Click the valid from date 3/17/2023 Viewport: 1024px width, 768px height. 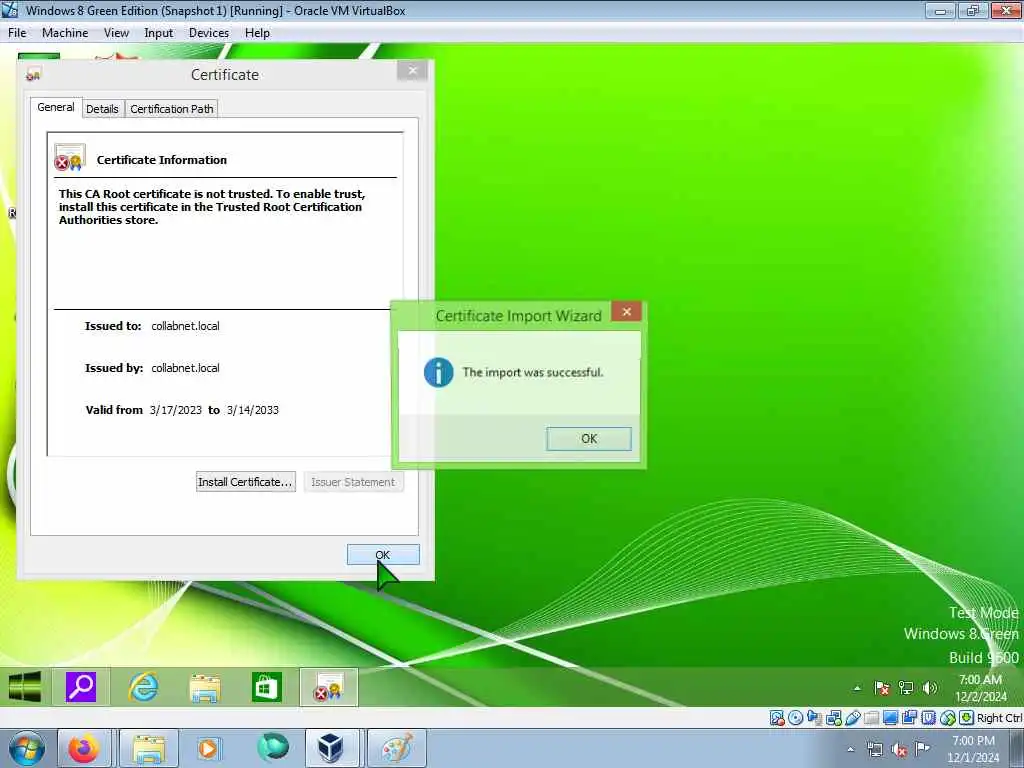click(176, 410)
